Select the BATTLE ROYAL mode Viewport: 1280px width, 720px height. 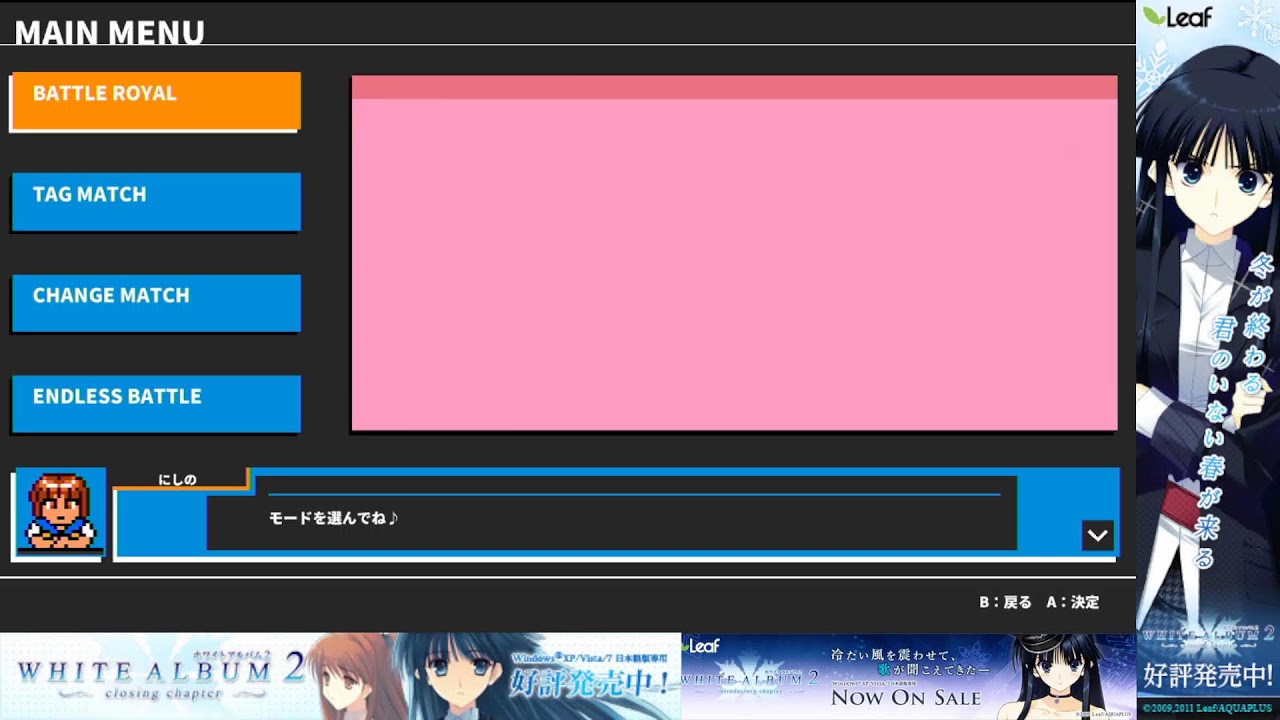155,100
